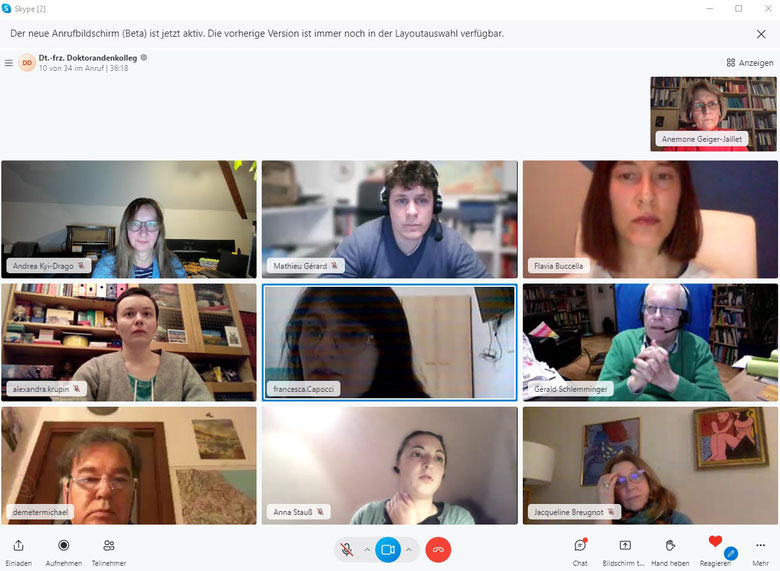Select francesca.Capocci's highlighted video tile
The height and width of the screenshot is (571, 780).
[390, 342]
